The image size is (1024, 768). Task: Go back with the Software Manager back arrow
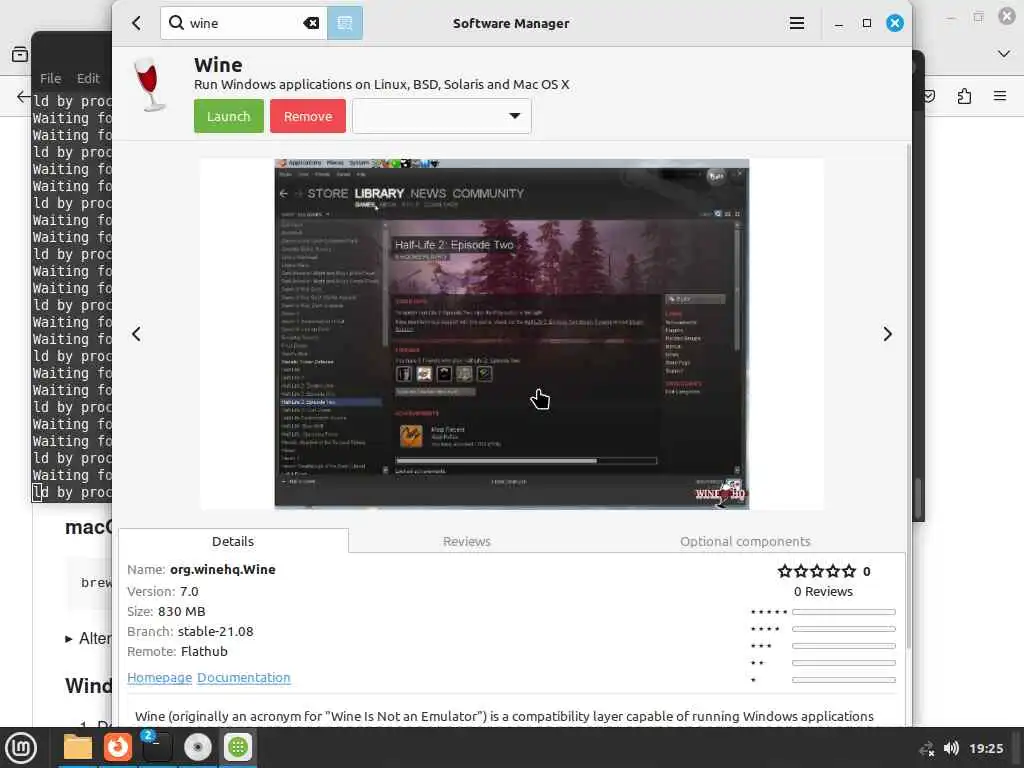coord(136,24)
